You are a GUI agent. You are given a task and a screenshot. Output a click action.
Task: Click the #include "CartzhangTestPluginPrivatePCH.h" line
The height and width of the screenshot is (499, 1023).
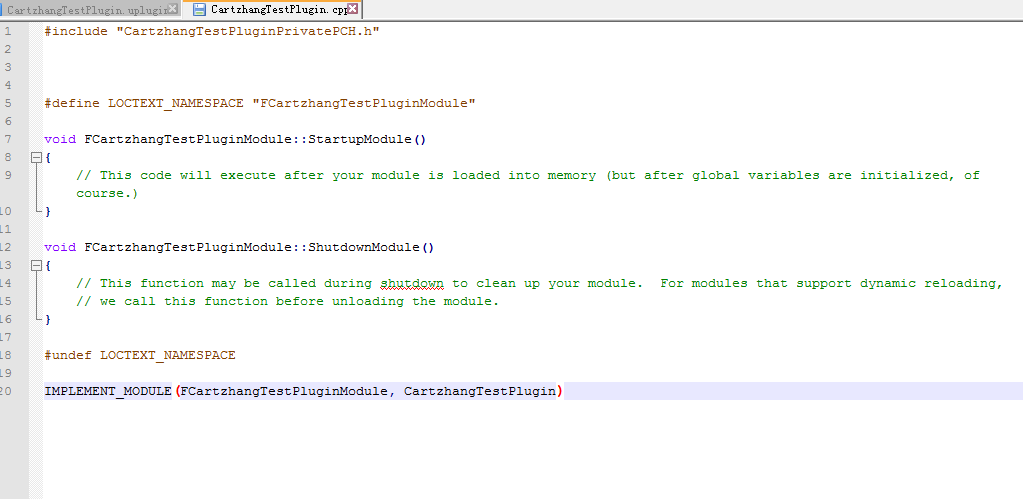(x=212, y=31)
